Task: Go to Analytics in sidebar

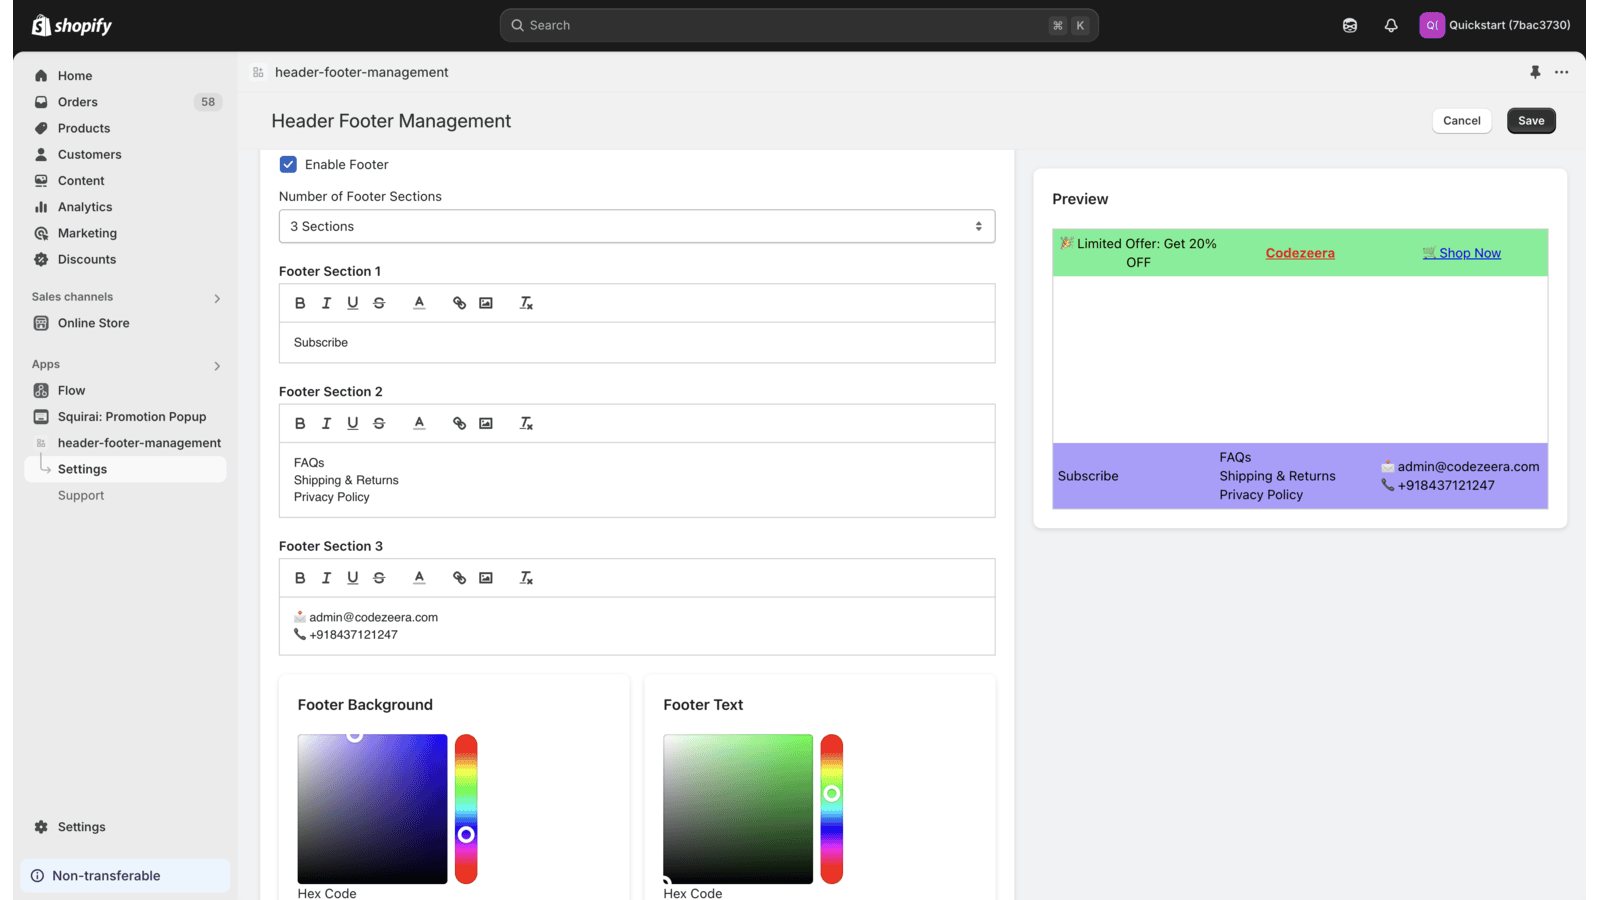Action: pos(85,207)
